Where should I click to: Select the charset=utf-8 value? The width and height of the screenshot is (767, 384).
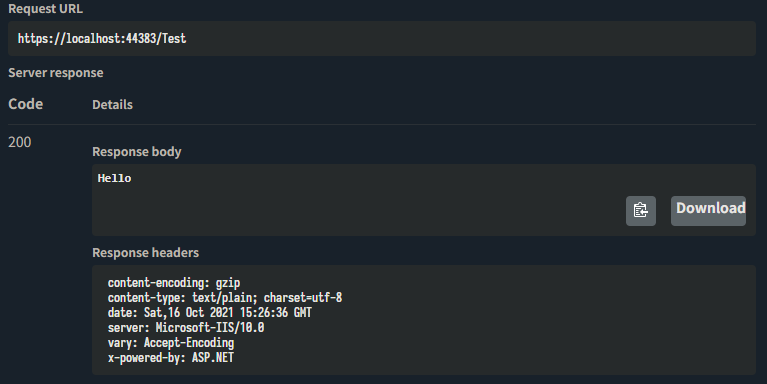click(x=303, y=297)
